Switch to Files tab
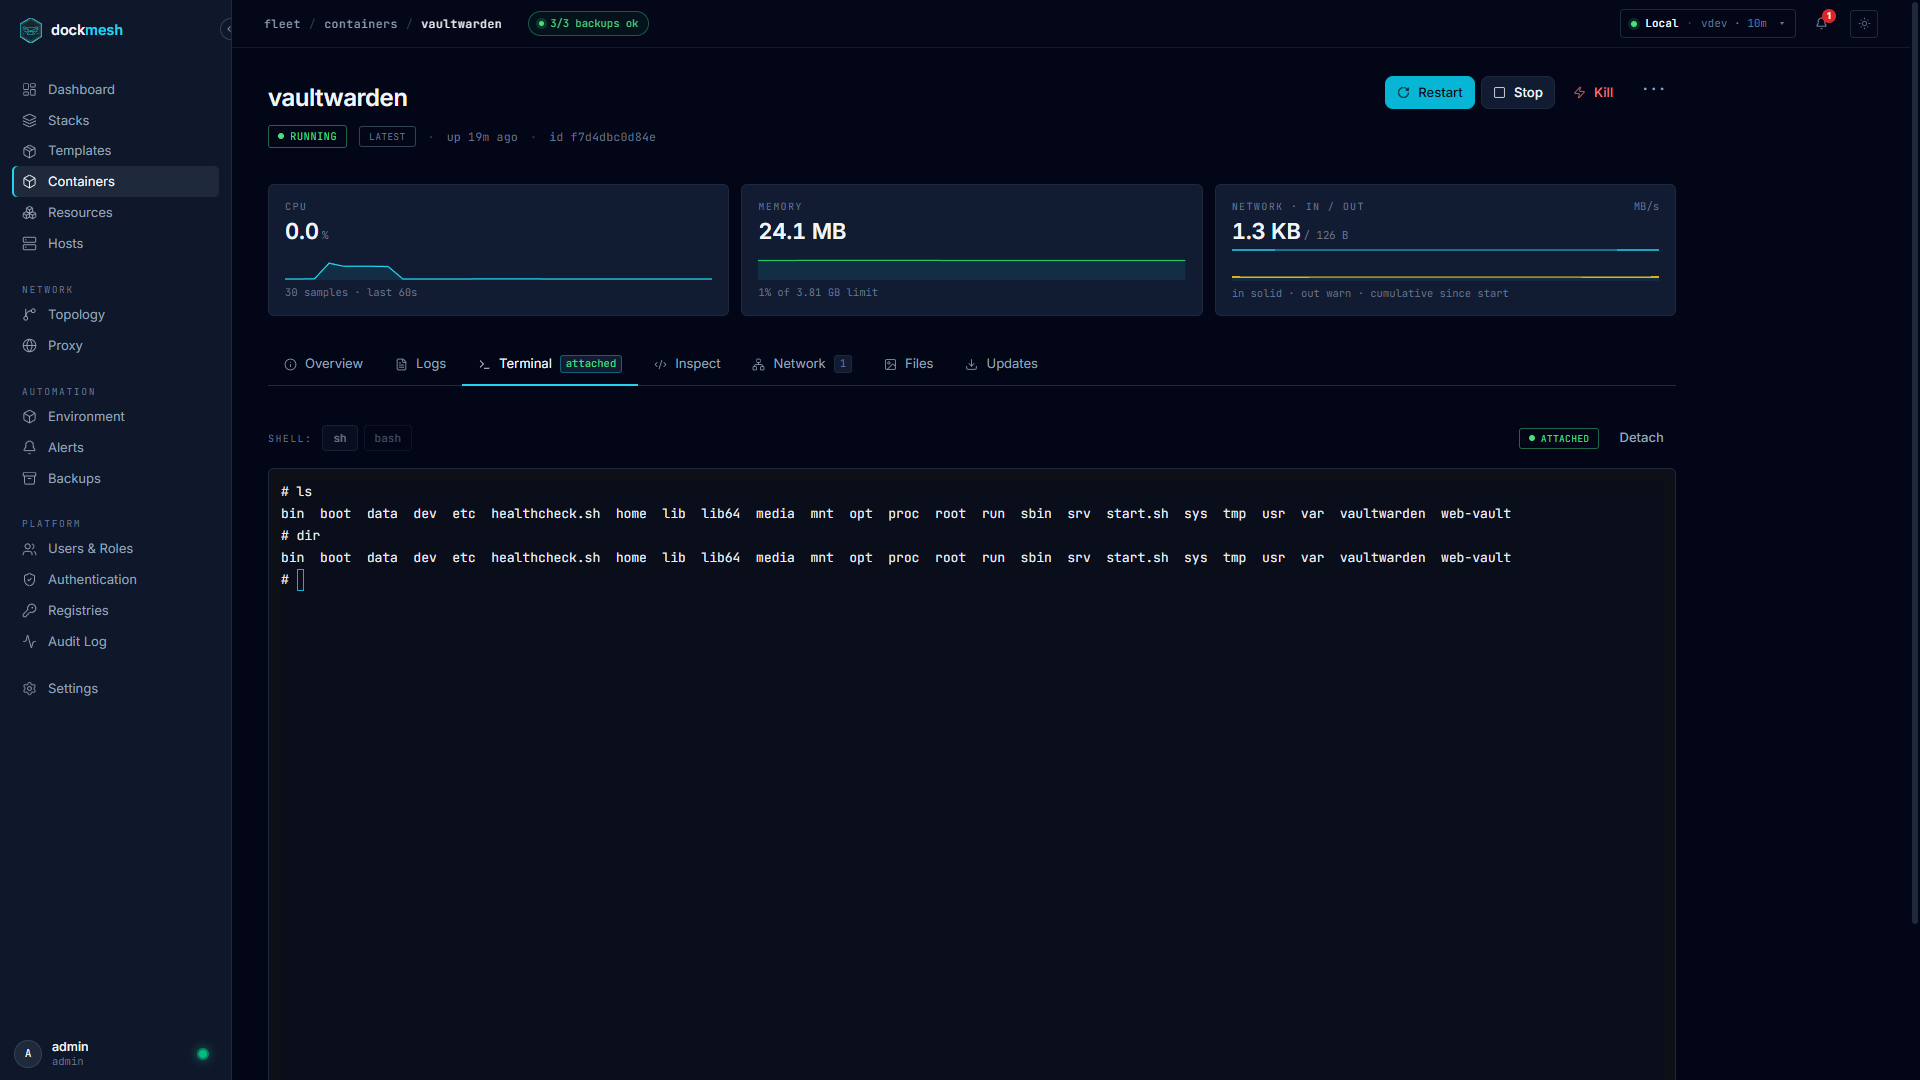This screenshot has width=1920, height=1080. (x=908, y=364)
